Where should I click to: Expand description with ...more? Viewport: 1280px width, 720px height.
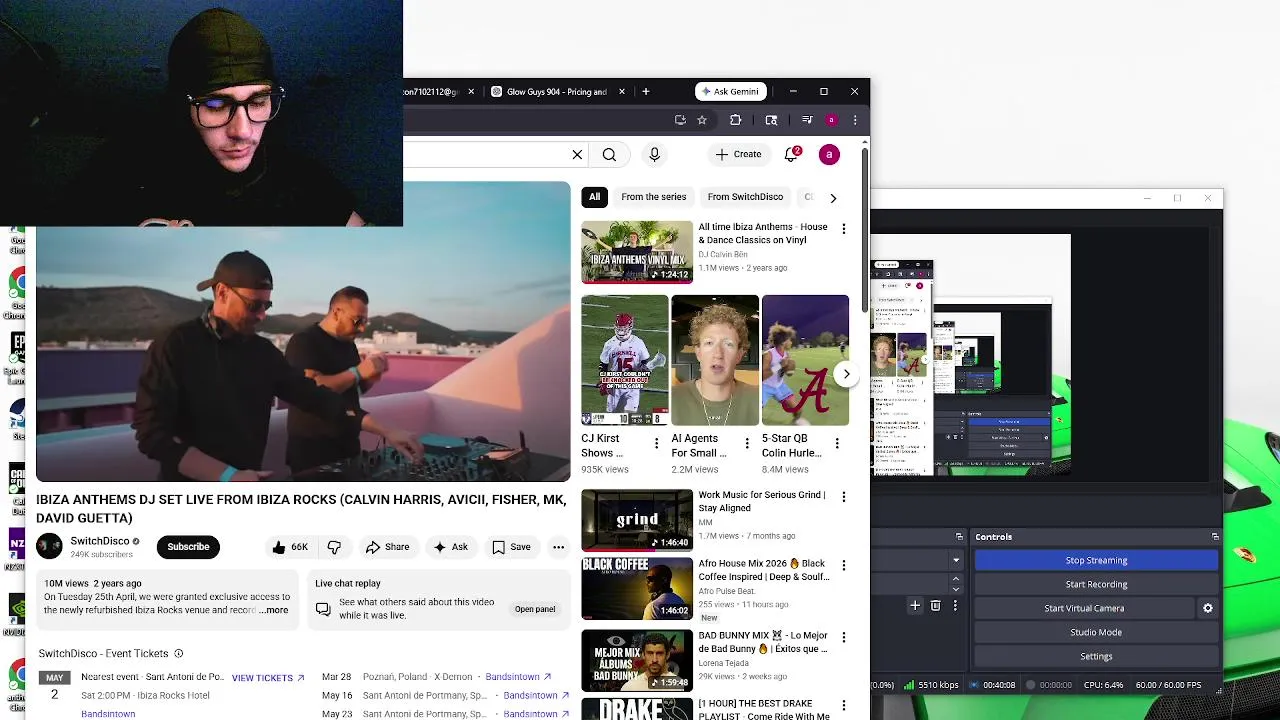pyautogui.click(x=273, y=610)
